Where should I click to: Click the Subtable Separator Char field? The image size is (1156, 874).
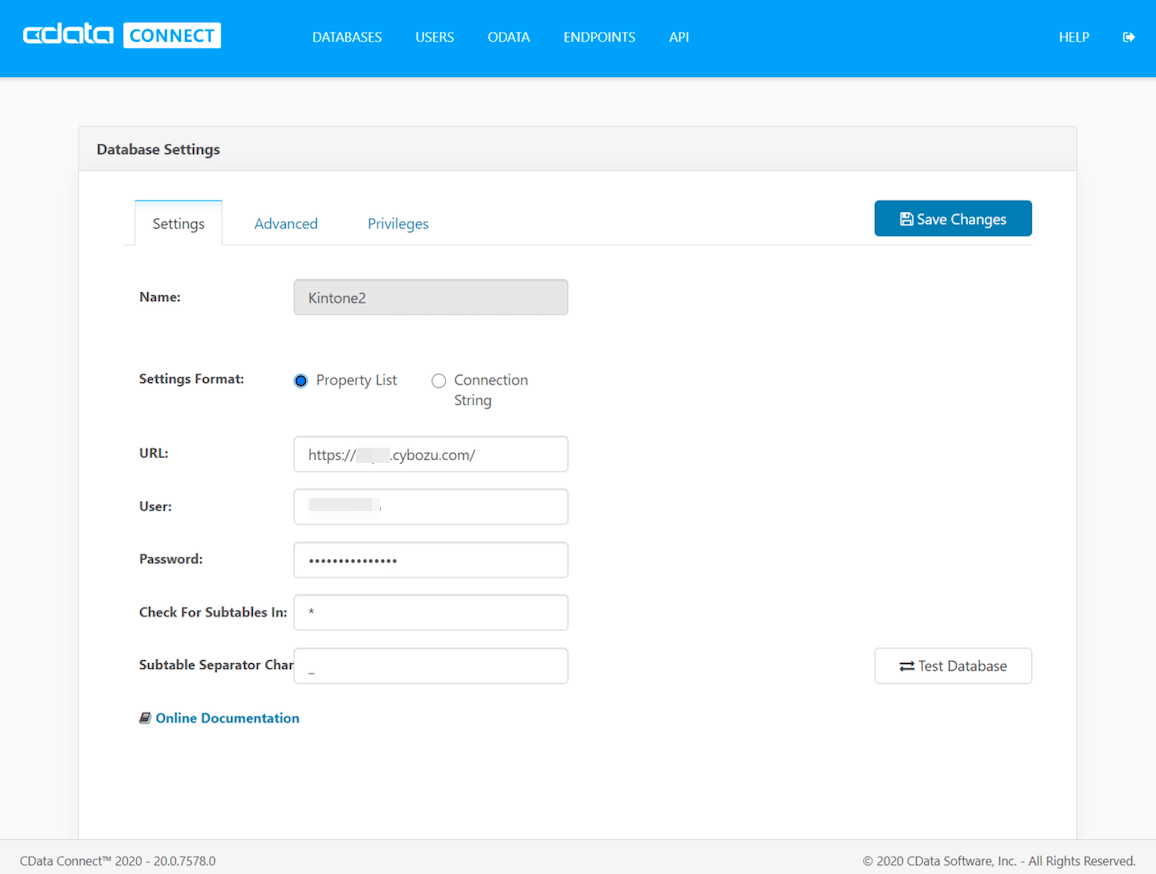(x=431, y=666)
